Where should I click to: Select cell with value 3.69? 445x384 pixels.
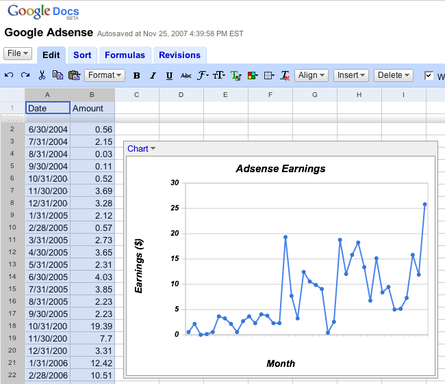pyautogui.click(x=92, y=191)
